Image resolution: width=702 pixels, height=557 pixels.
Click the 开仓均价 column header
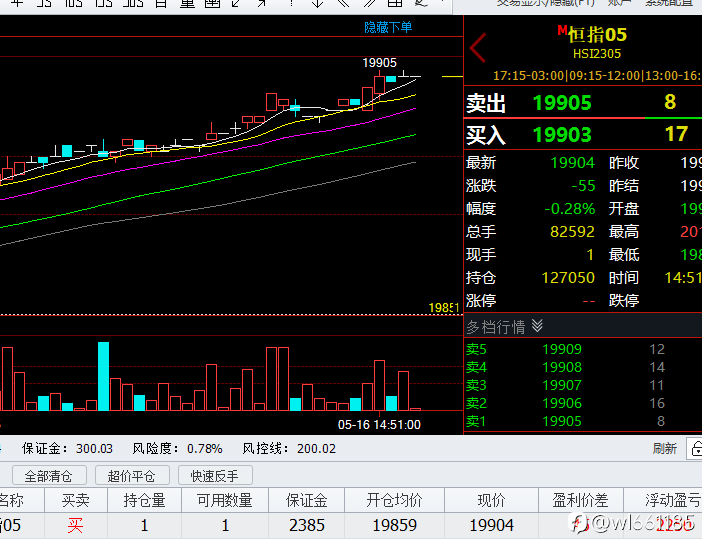[394, 500]
